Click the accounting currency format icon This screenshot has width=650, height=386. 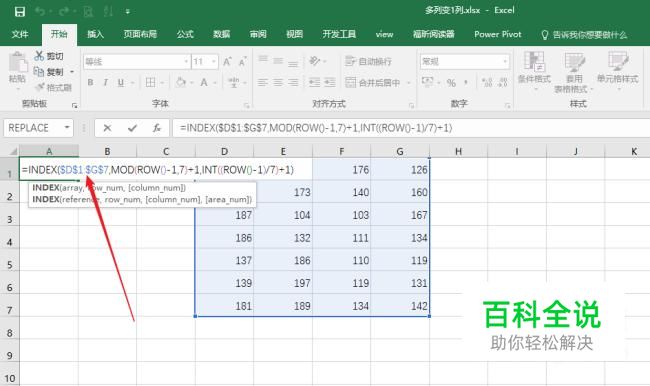pos(427,82)
